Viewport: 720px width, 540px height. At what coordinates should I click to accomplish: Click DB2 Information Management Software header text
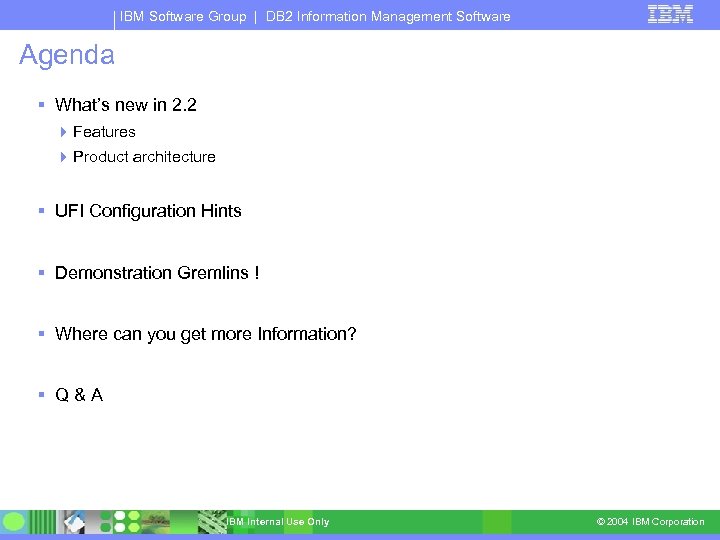pyautogui.click(x=388, y=17)
